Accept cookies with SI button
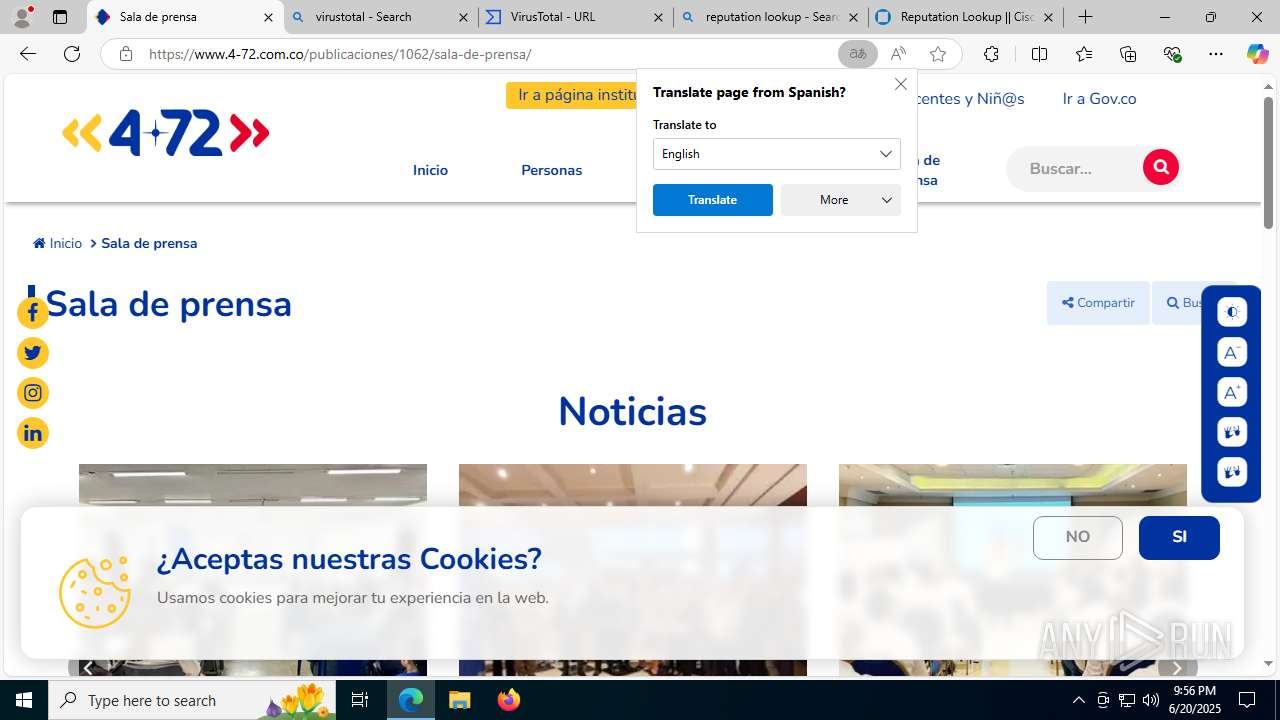1280x720 pixels. click(x=1179, y=538)
